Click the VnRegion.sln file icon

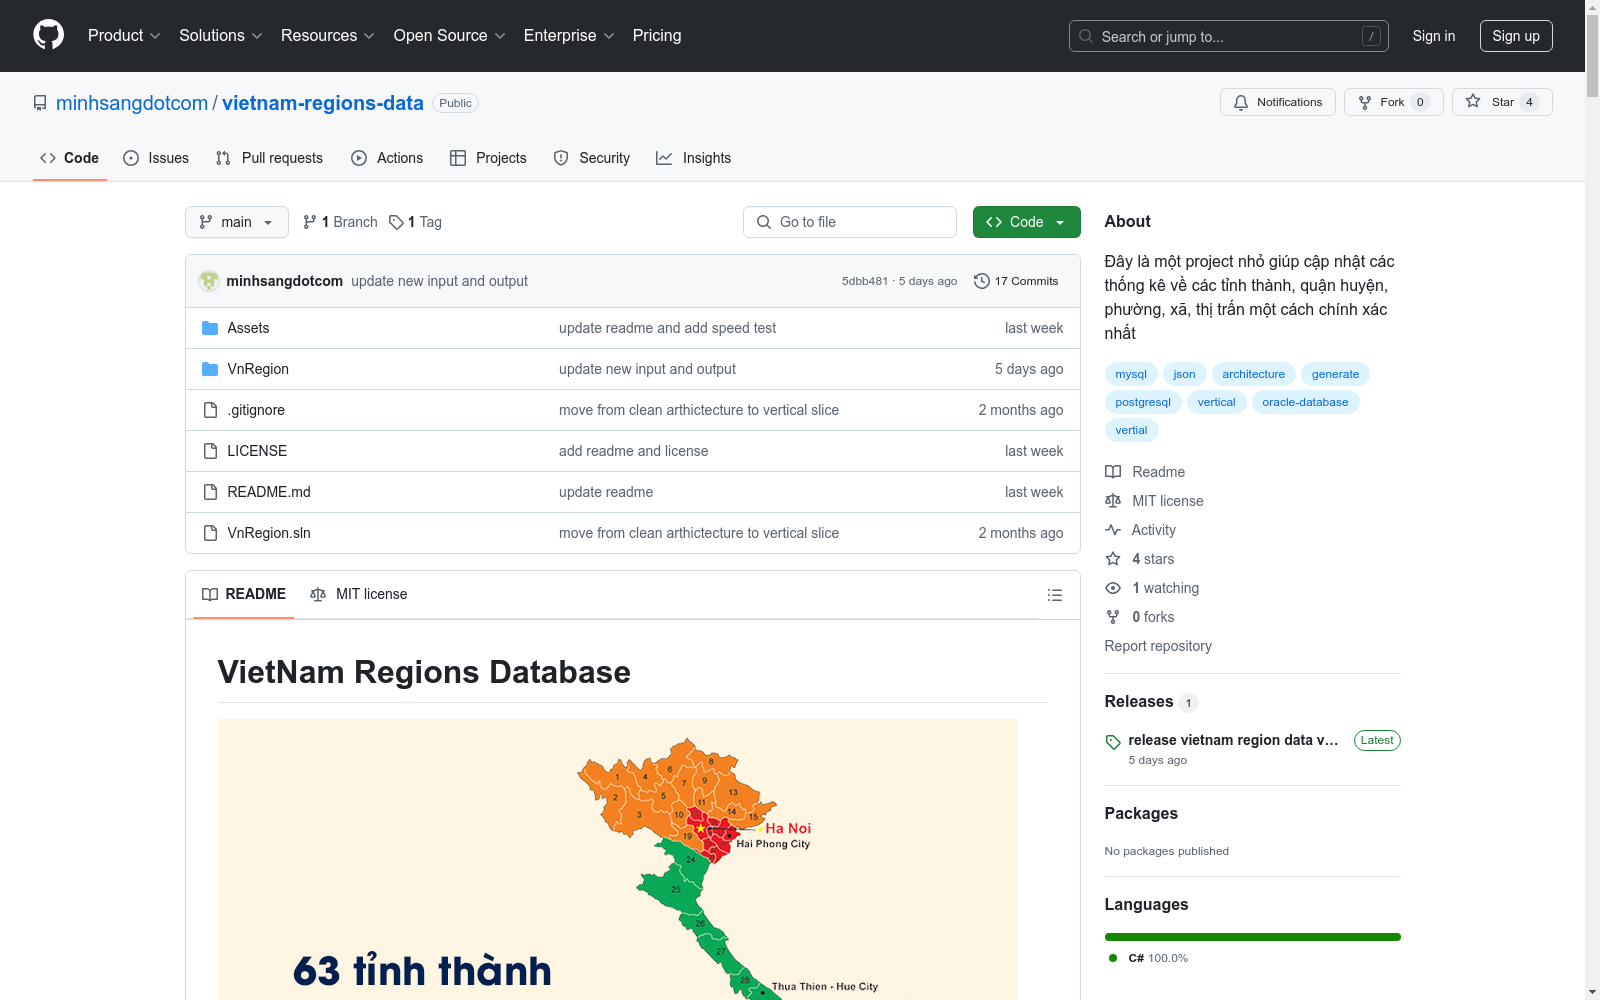(210, 533)
